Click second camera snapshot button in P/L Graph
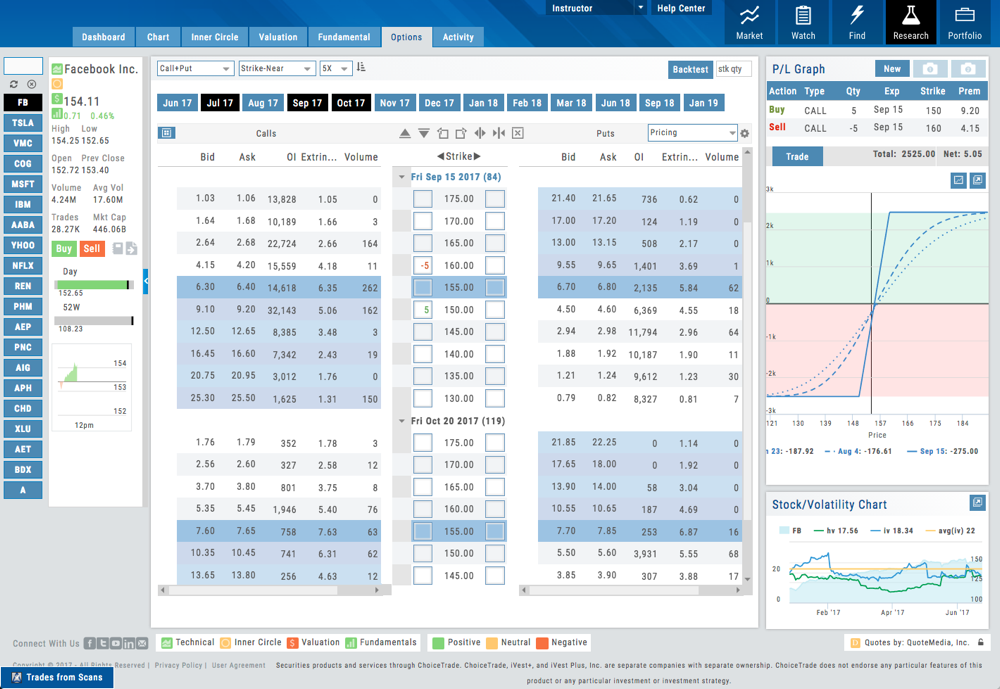This screenshot has width=1000, height=689. click(968, 69)
